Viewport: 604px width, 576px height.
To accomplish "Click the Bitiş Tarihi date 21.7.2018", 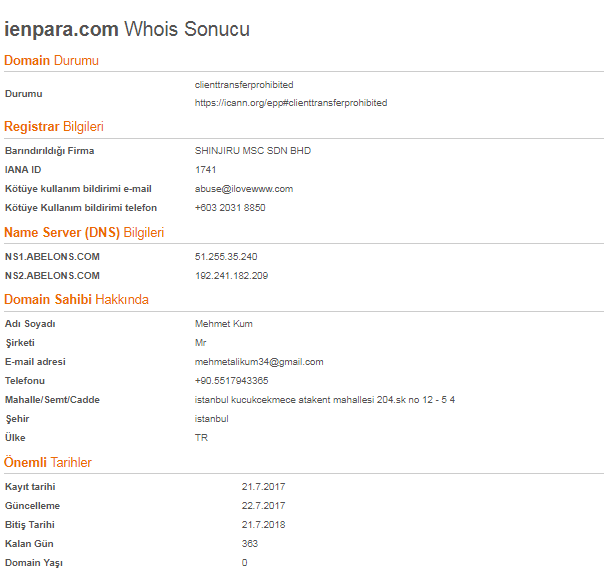I will point(263,525).
